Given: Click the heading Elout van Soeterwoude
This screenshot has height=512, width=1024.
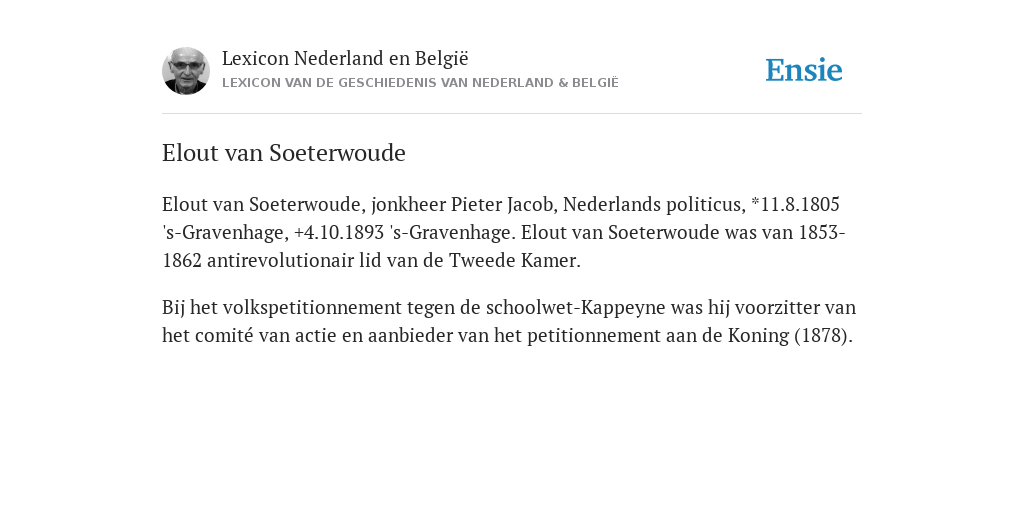Looking at the screenshot, I should pyautogui.click(x=283, y=153).
